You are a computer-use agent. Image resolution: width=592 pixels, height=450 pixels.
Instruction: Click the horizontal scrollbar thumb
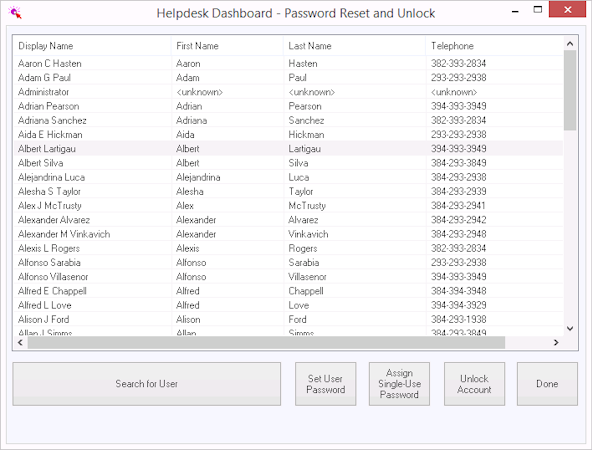266,342
